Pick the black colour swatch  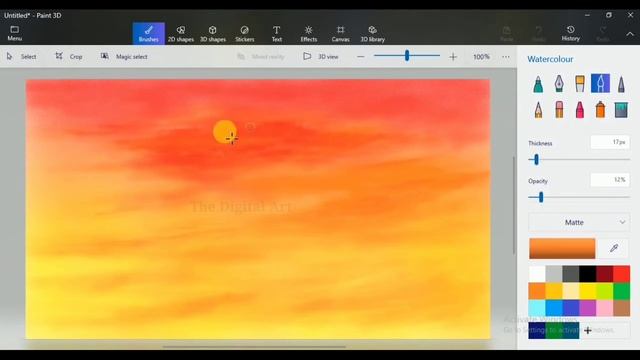pyautogui.click(x=588, y=274)
